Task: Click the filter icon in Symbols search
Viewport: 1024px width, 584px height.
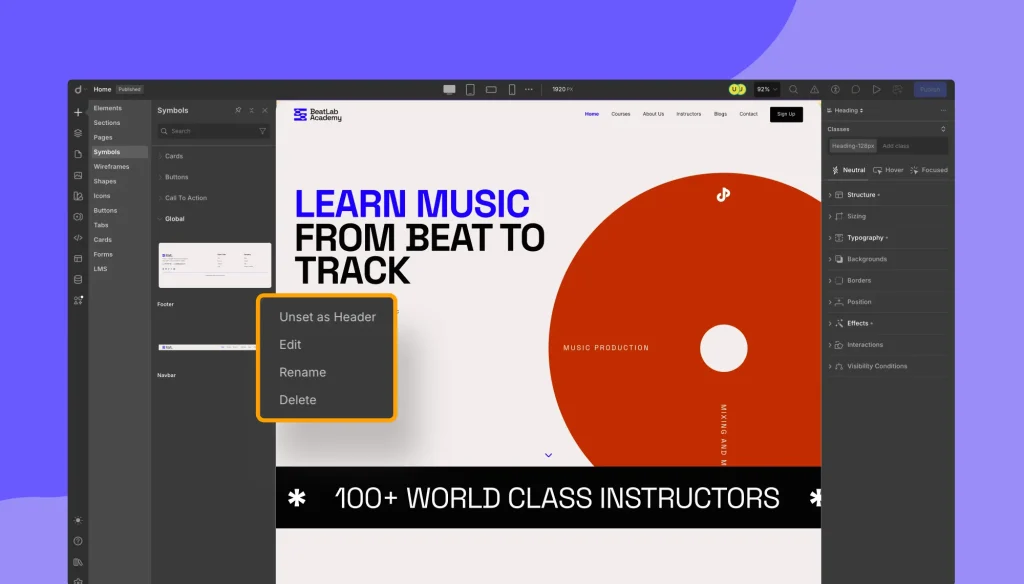Action: [x=263, y=131]
